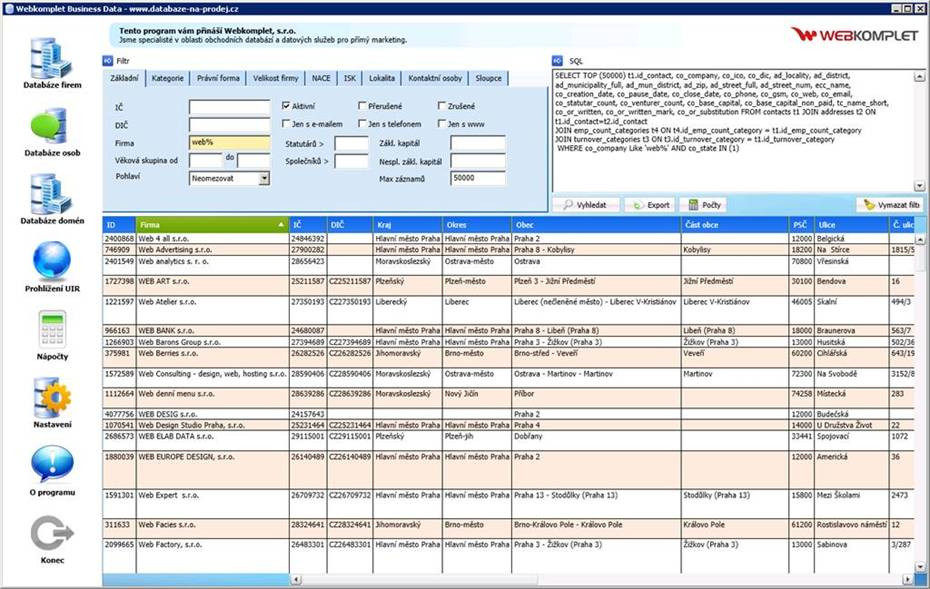This screenshot has height=589, width=930.
Task: Open the Databáze domén section icon
Action: [x=52, y=194]
